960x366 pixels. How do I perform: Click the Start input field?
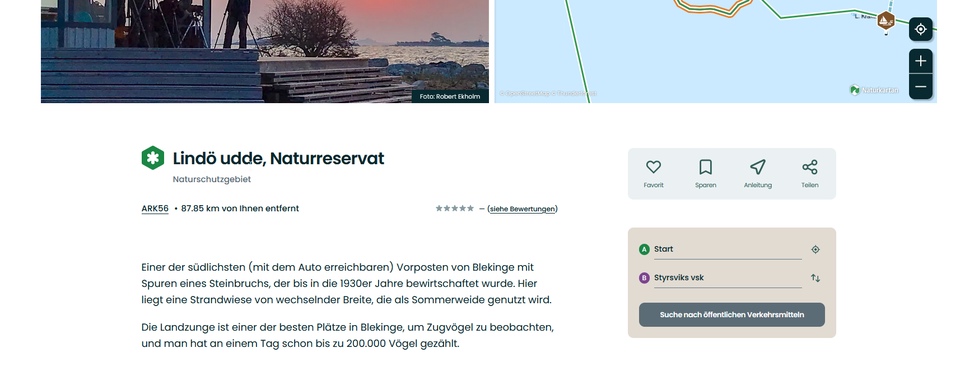(727, 250)
